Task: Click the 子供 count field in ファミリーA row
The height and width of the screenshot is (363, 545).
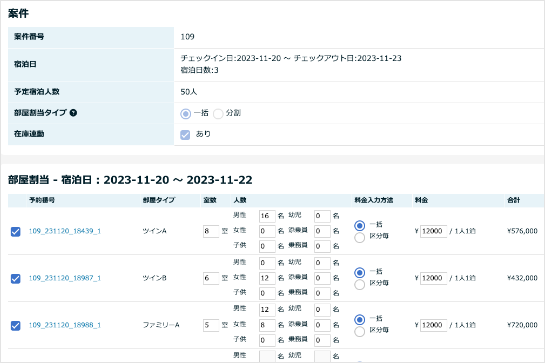Action: coord(267,340)
